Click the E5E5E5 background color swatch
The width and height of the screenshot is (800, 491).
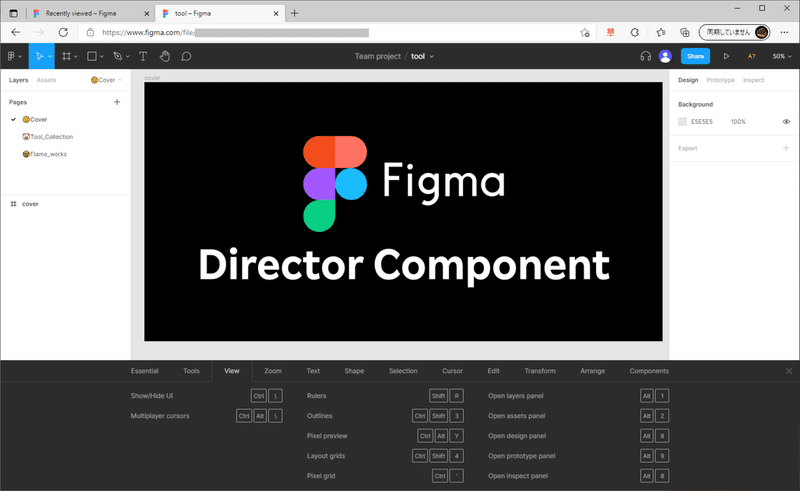pyautogui.click(x=682, y=121)
